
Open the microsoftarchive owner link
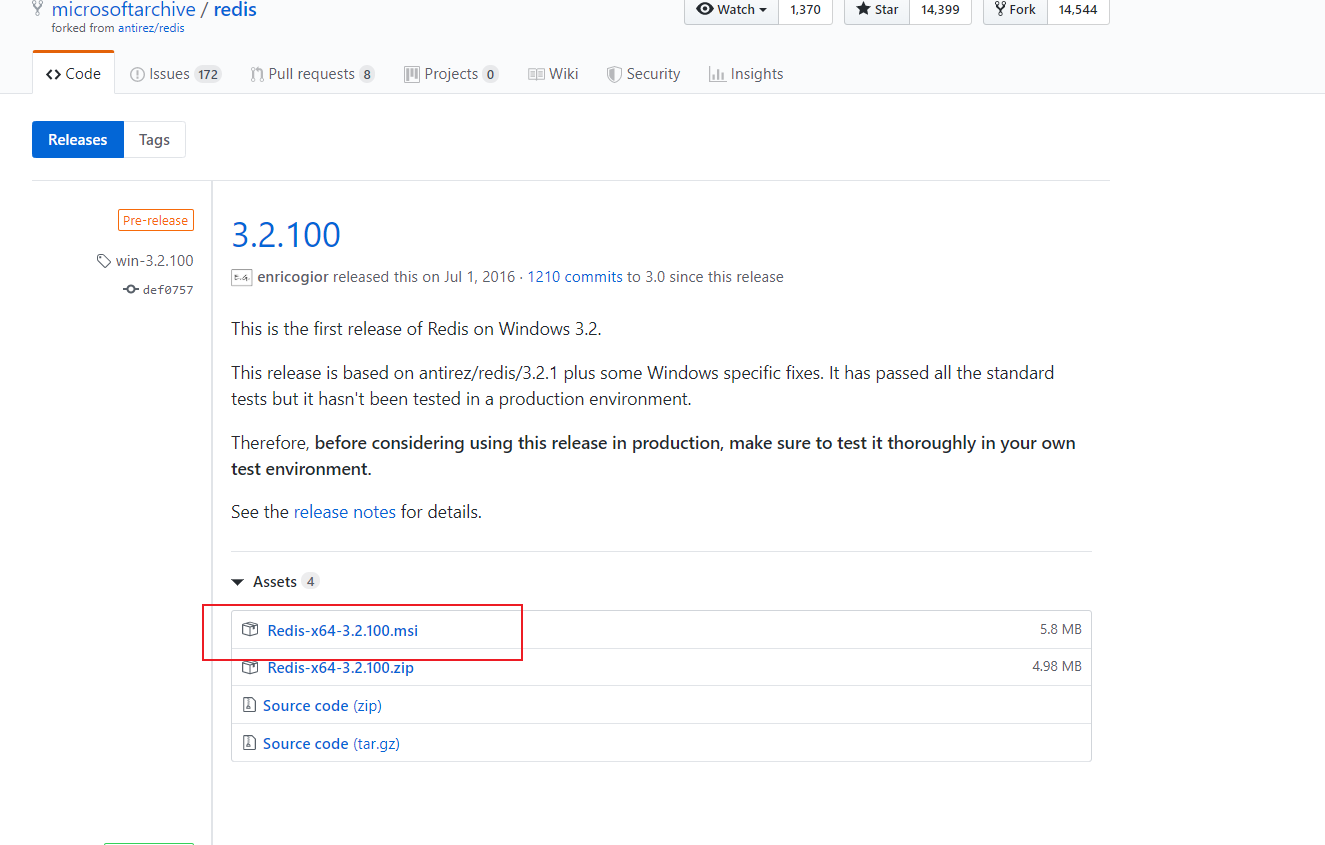pyautogui.click(x=124, y=10)
